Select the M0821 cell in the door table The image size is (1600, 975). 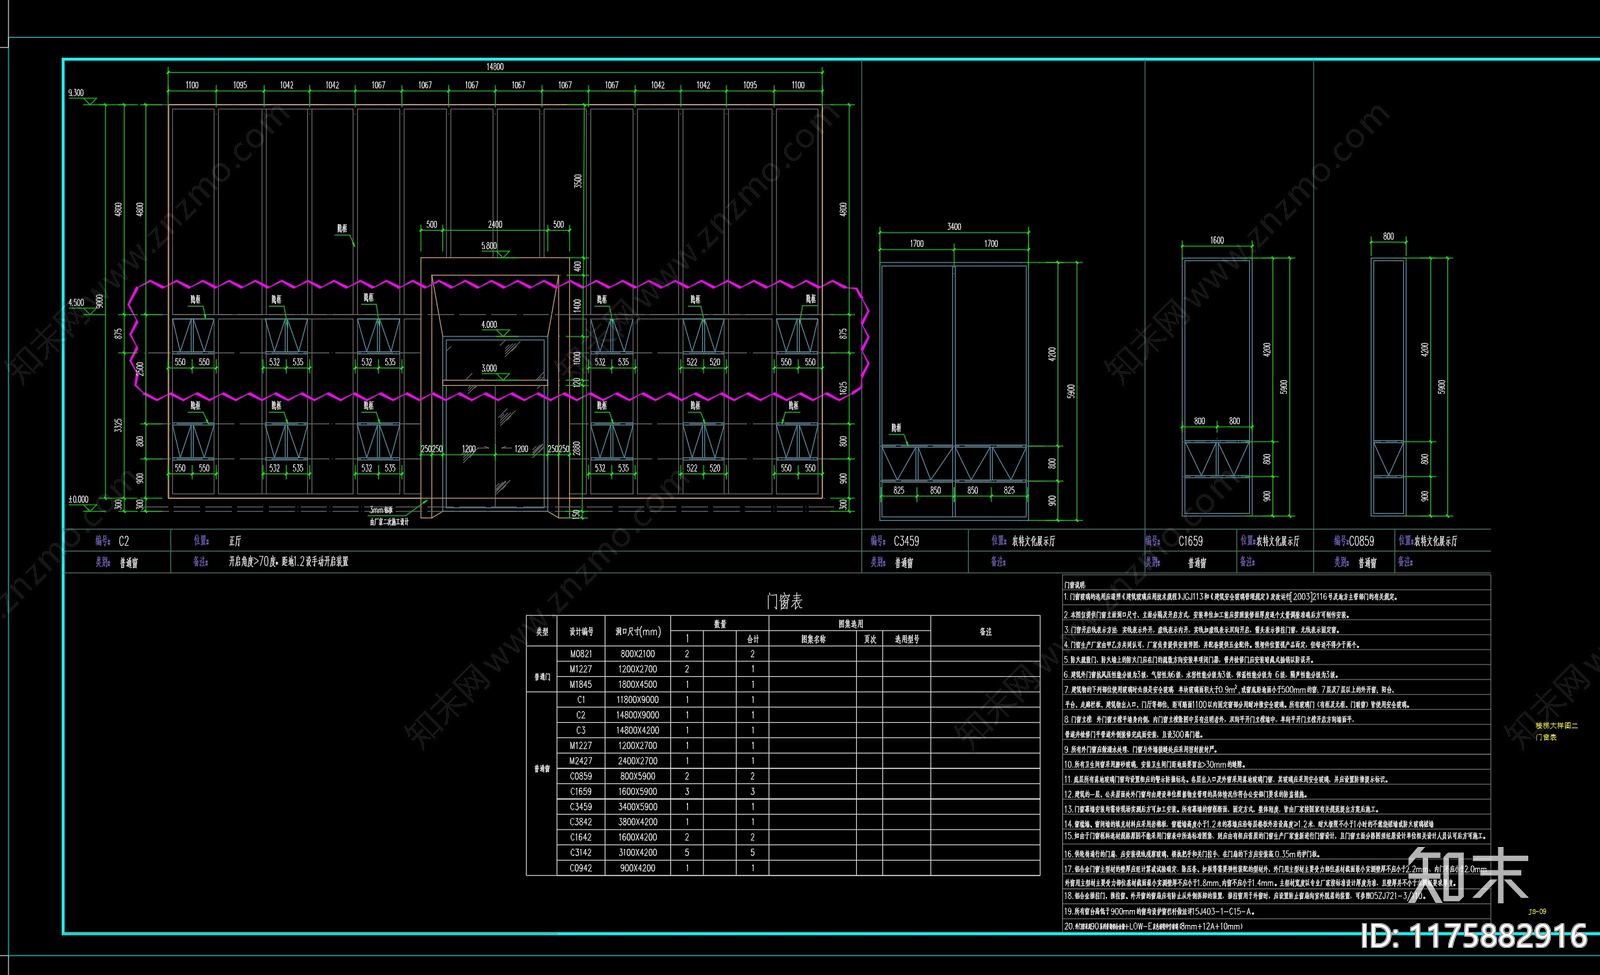point(581,654)
